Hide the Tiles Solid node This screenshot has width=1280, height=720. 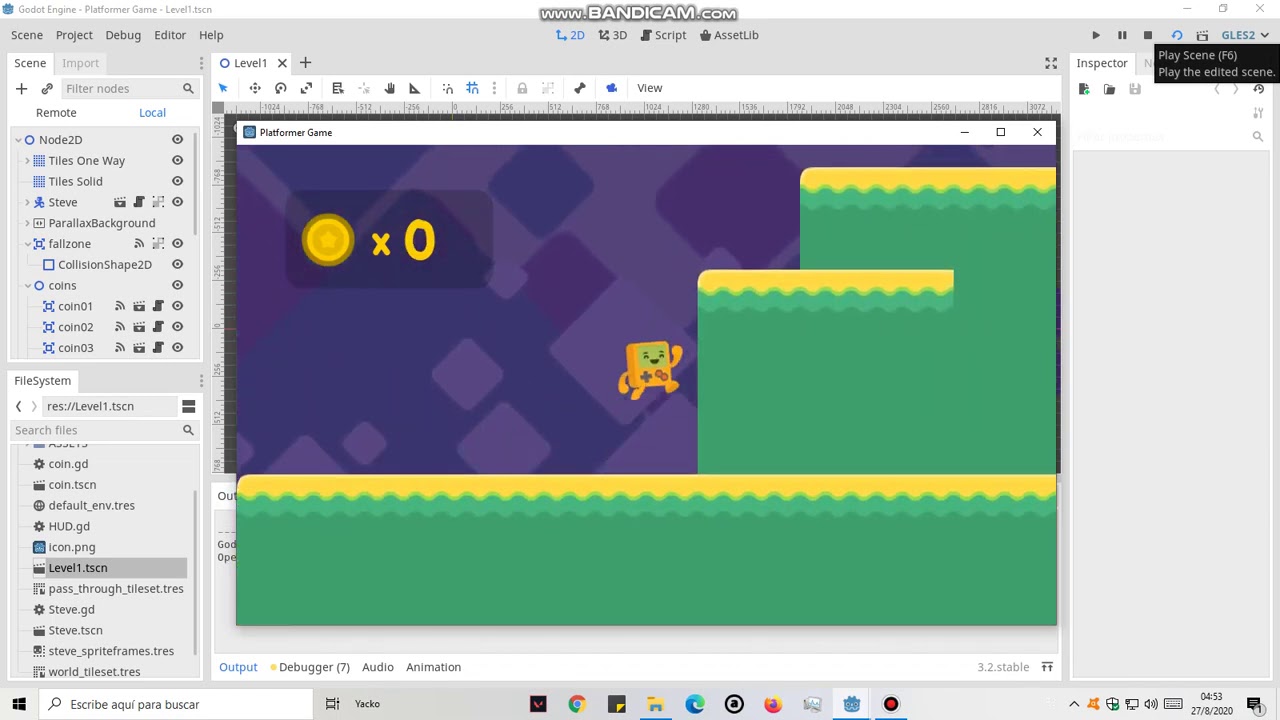pyautogui.click(x=177, y=181)
